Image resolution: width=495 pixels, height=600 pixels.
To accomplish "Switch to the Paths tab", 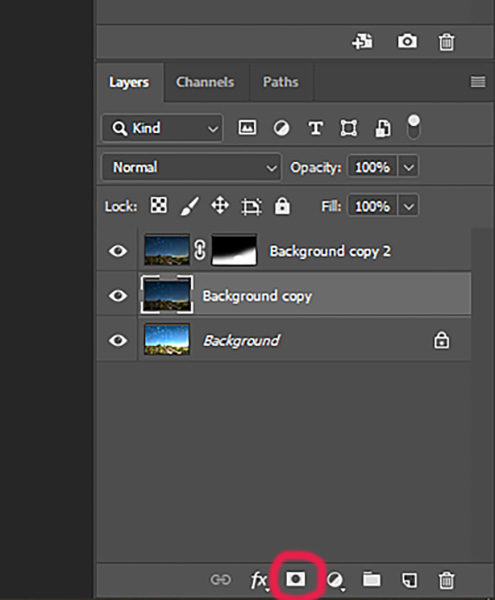I will 280,82.
